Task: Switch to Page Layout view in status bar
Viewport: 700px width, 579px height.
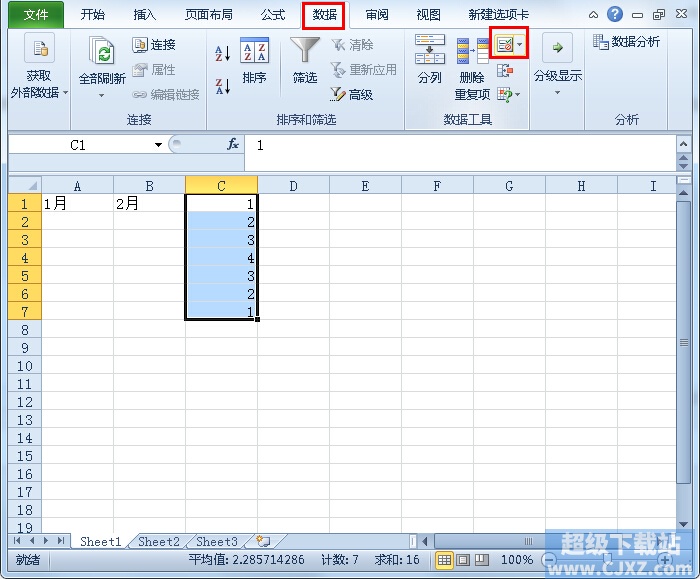Action: point(462,560)
